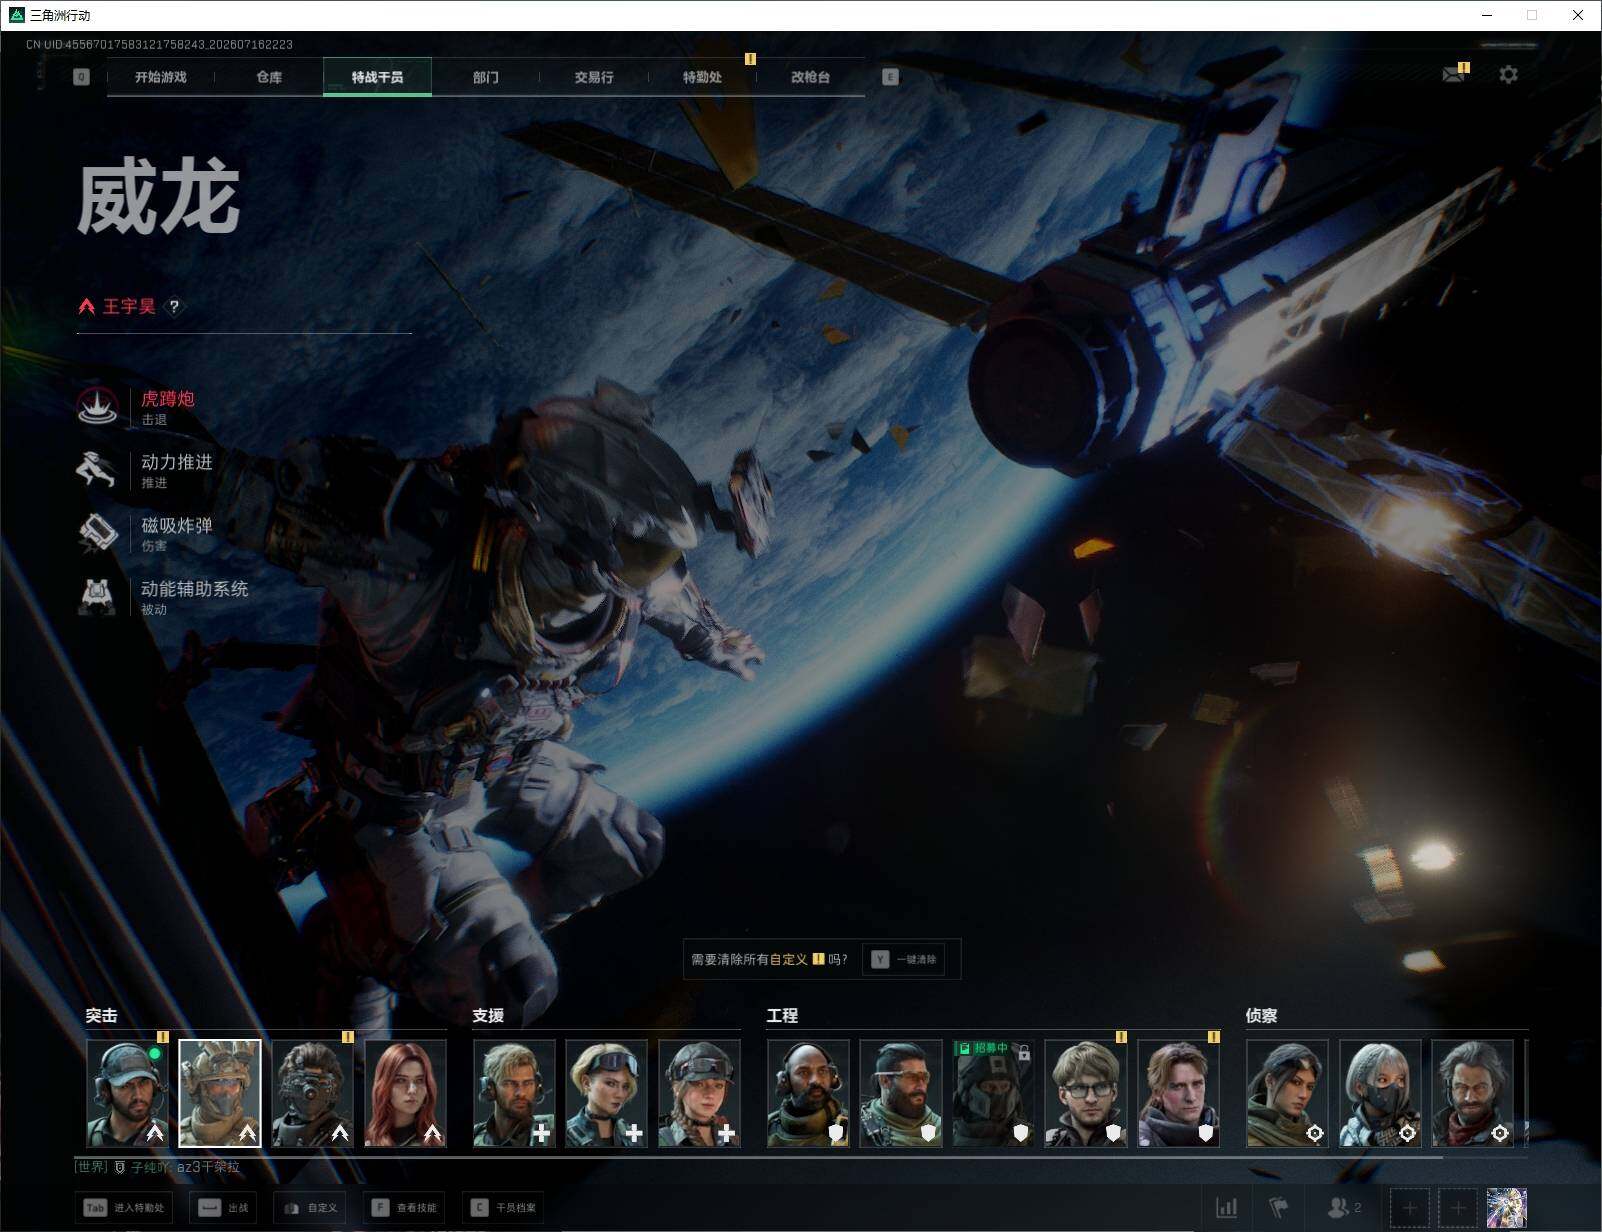The width and height of the screenshot is (1602, 1232).
Task: Invite a teammate via the left plus slot
Action: coord(1410,1208)
